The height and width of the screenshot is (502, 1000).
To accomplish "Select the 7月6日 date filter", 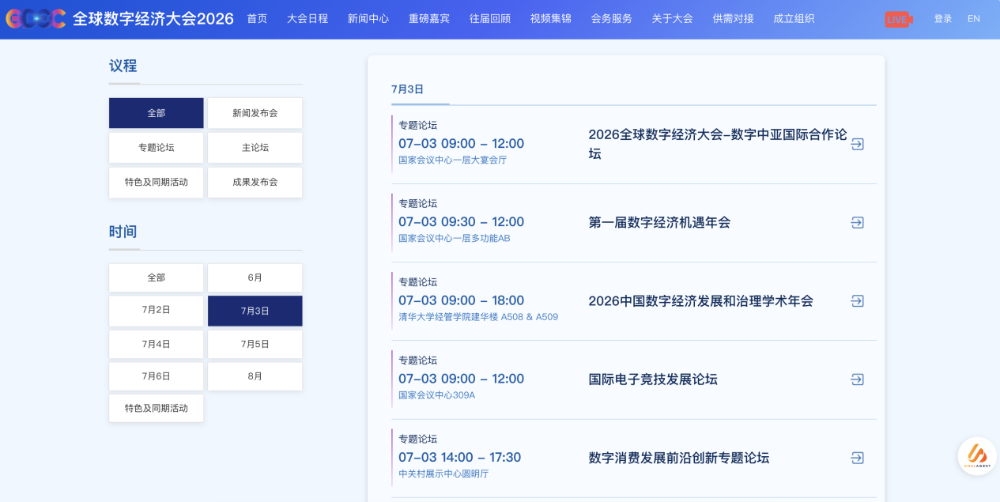I will point(156,376).
